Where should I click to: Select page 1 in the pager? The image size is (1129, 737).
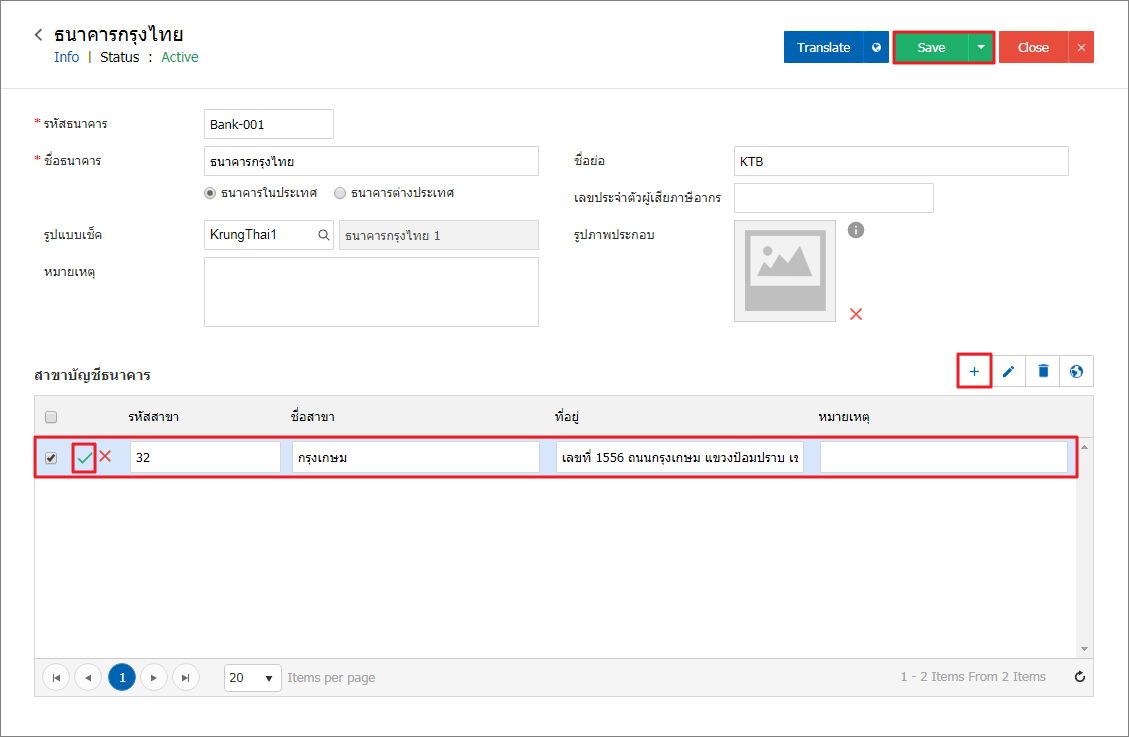122,677
